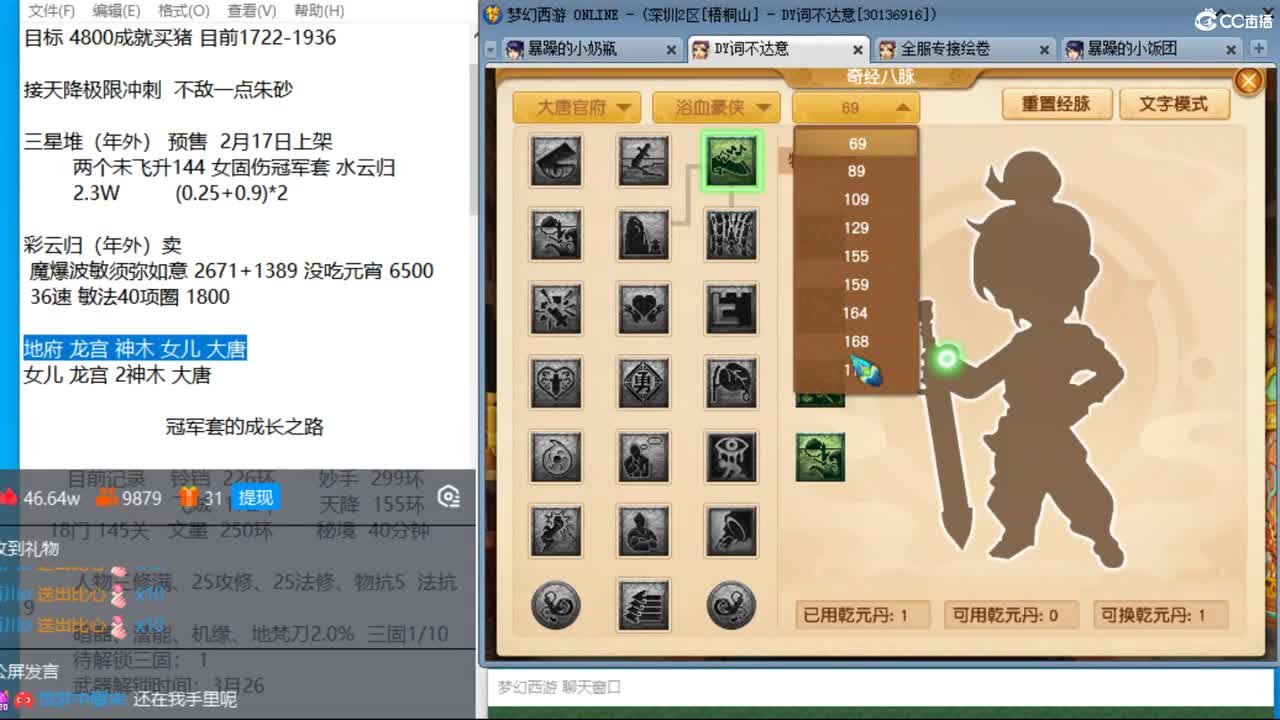Choose level 159 in the open list
Image resolution: width=1280 pixels, height=720 pixels.
tap(856, 284)
